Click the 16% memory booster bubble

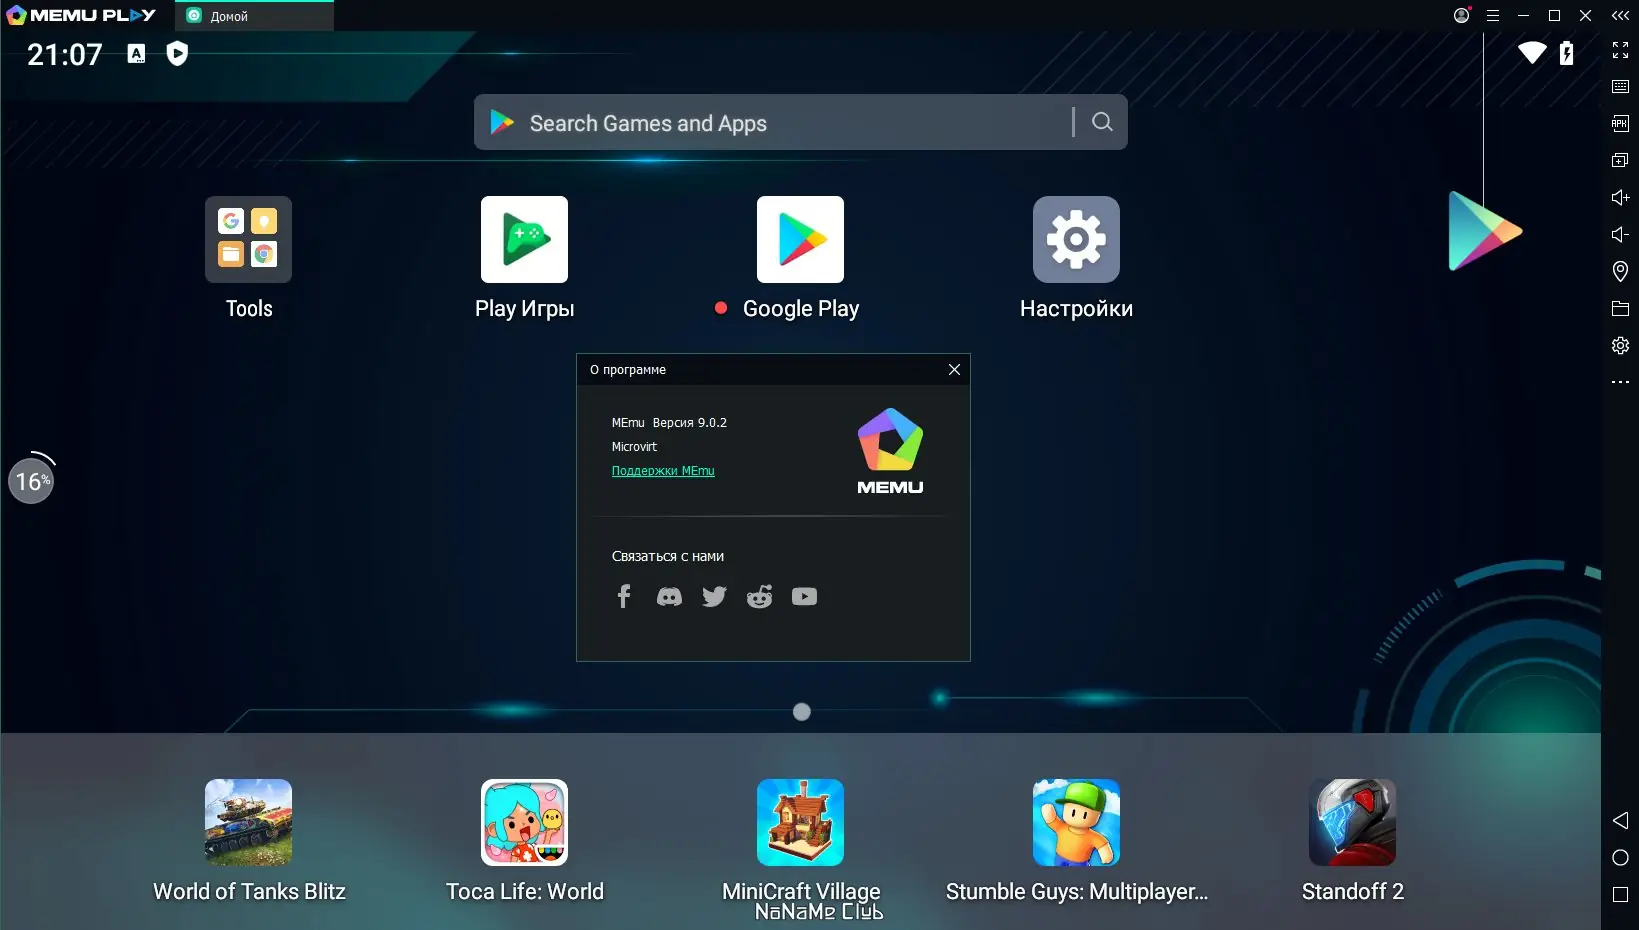tap(31, 481)
